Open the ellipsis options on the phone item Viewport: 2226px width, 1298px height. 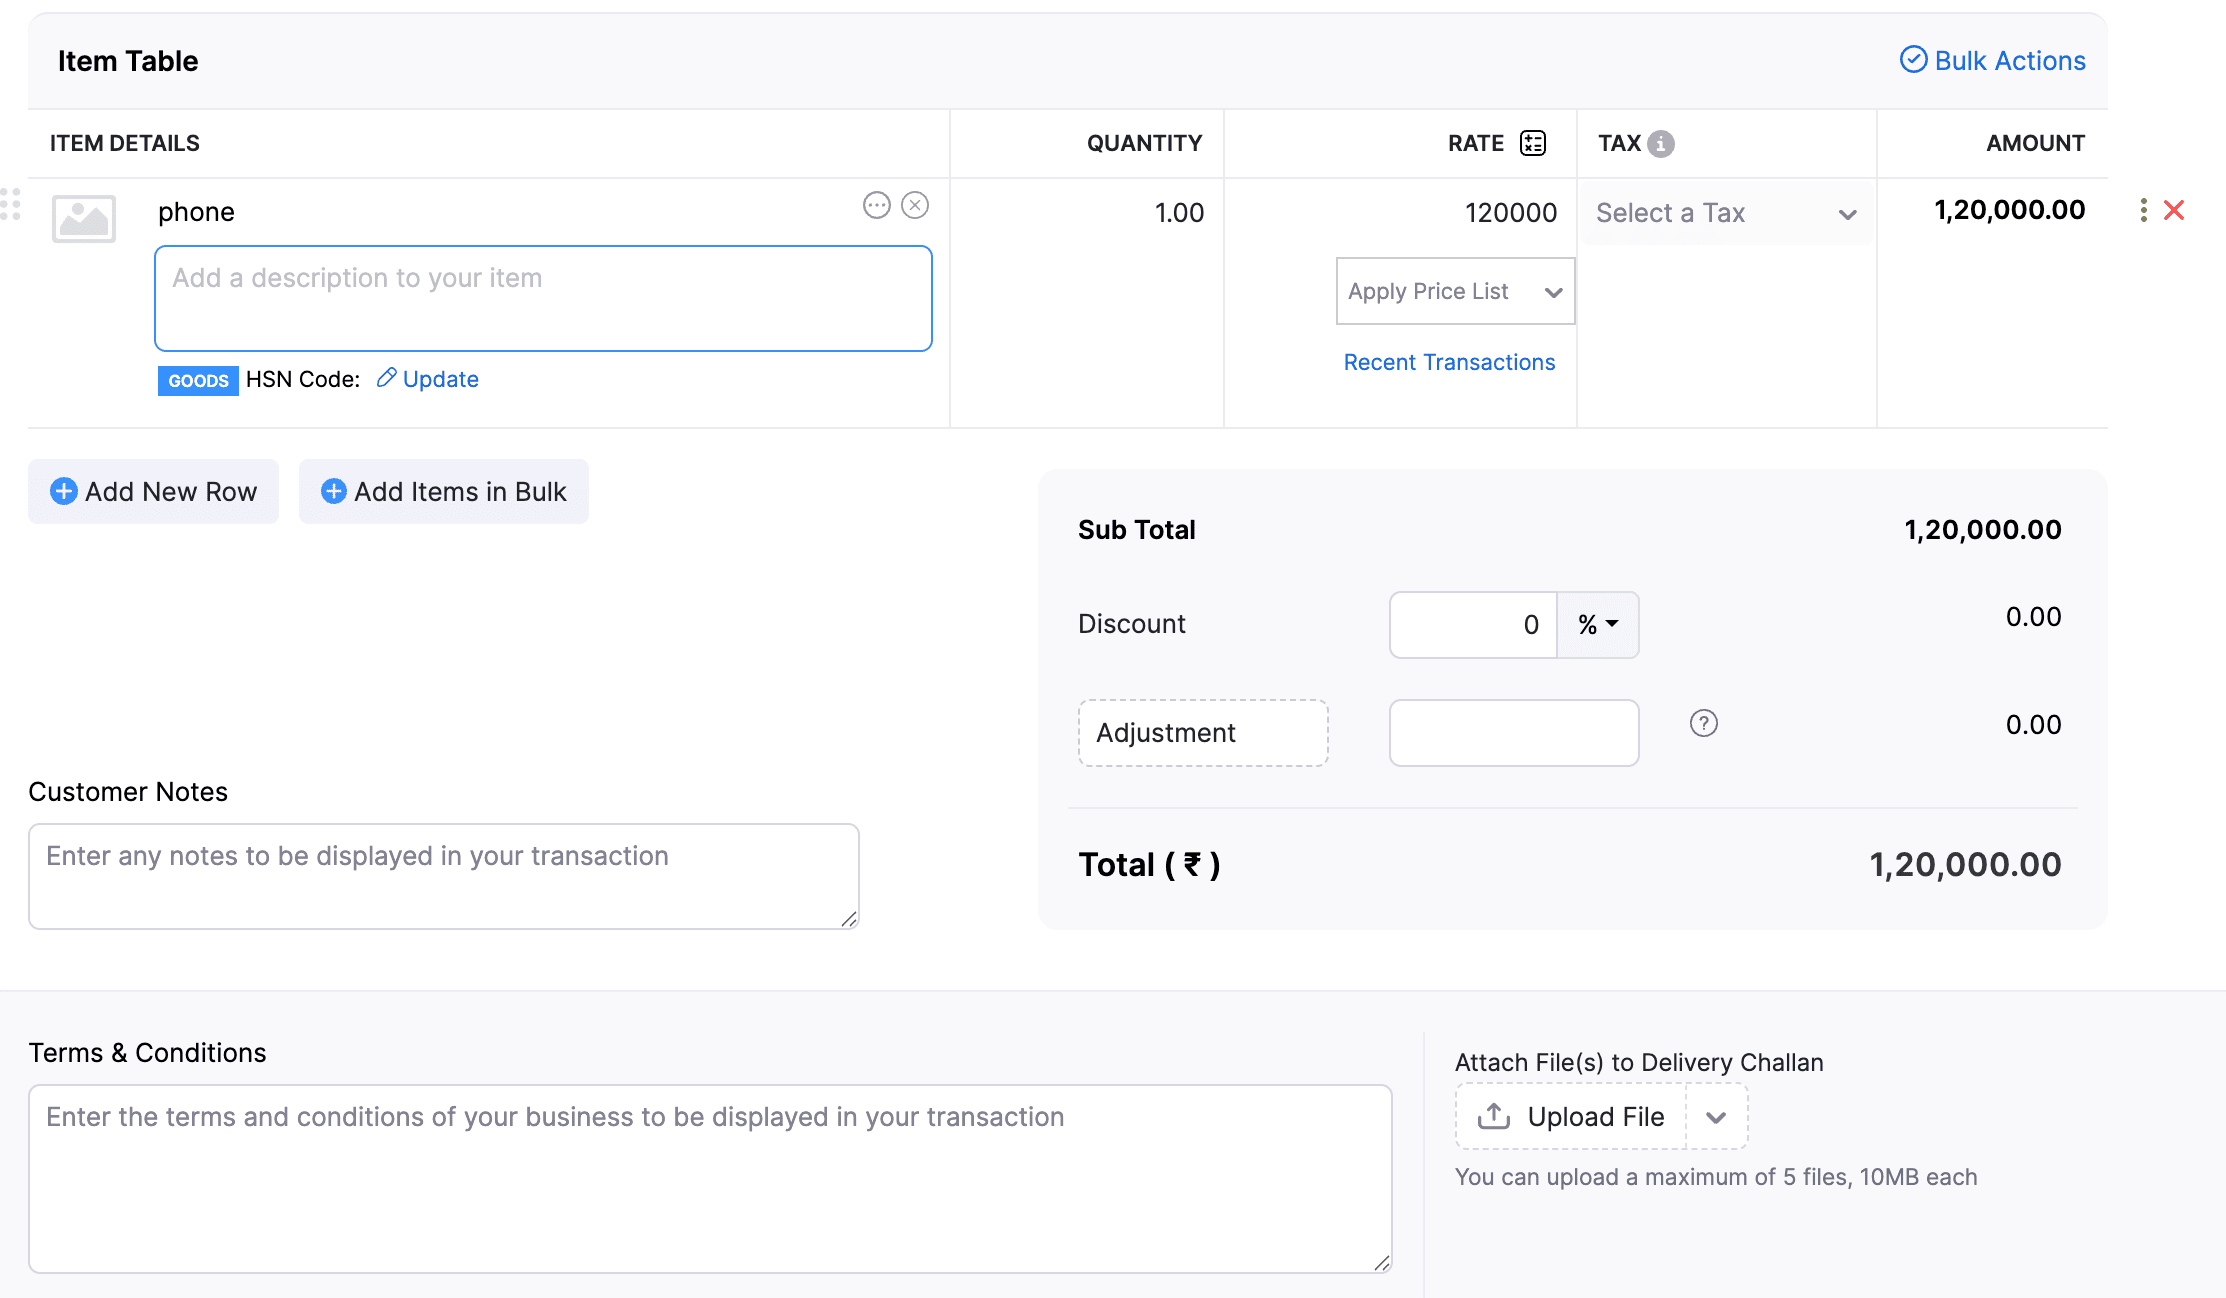(877, 205)
